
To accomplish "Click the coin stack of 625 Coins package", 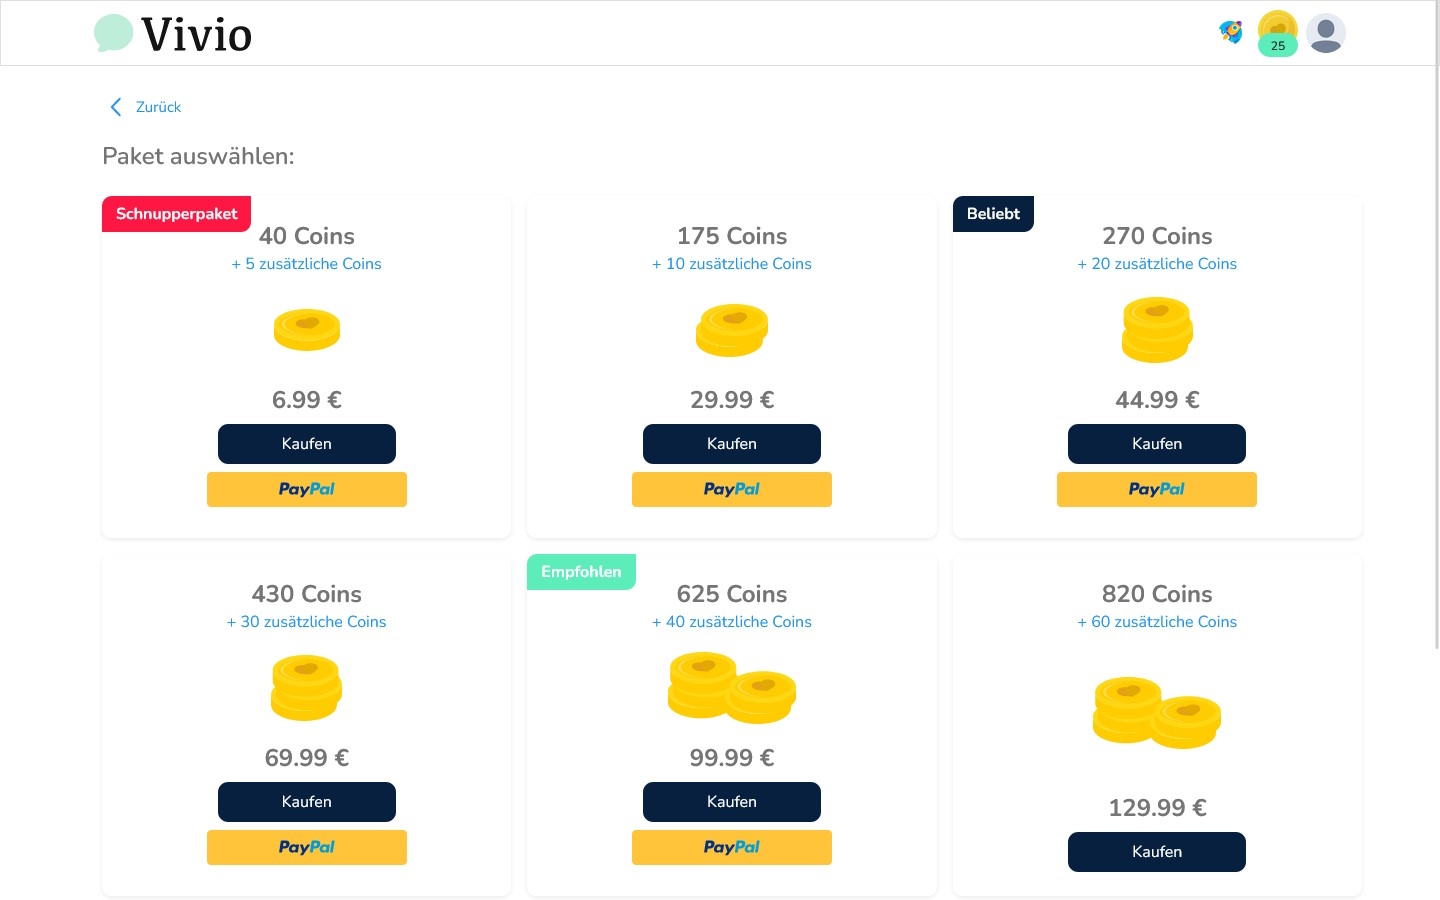I will pos(732,688).
